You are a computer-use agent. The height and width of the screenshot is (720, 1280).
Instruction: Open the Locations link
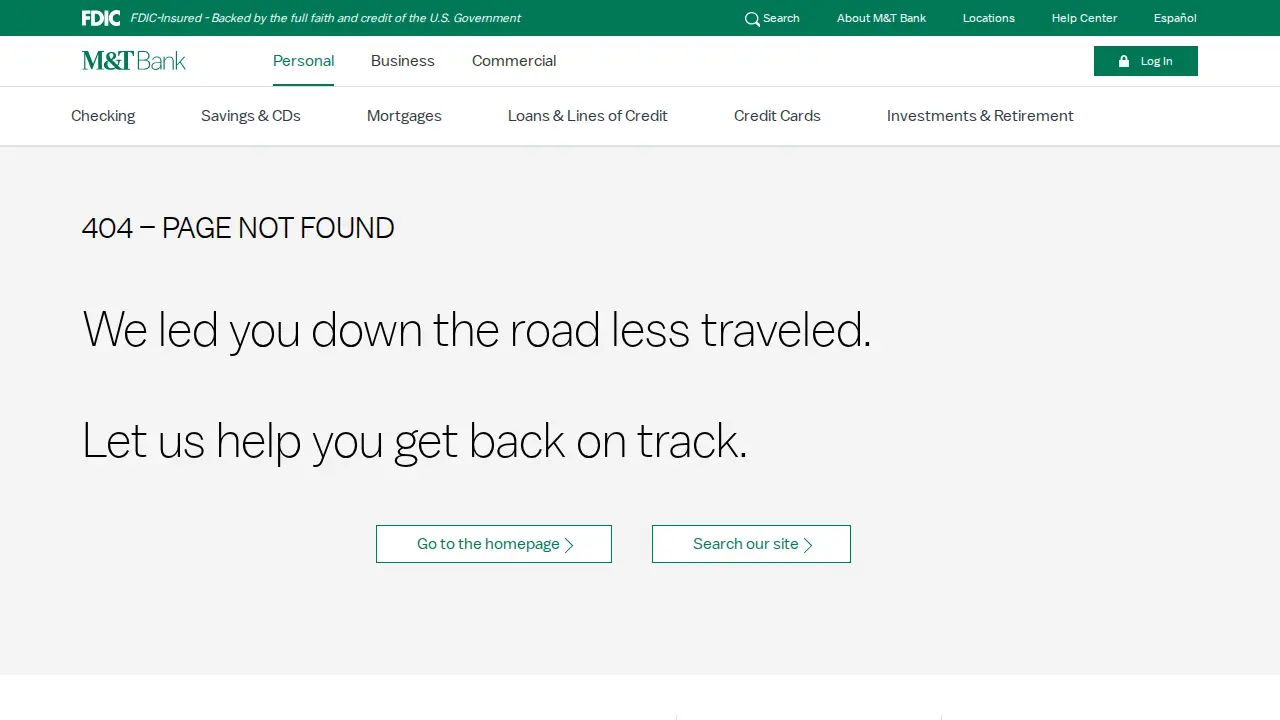[x=989, y=18]
